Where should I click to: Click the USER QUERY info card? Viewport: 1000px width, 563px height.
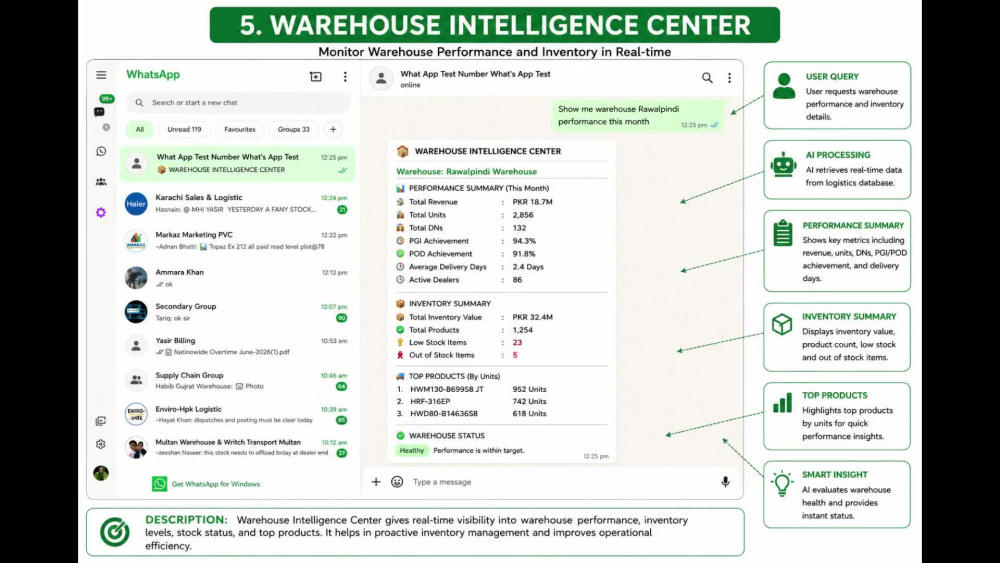pyautogui.click(x=837, y=96)
